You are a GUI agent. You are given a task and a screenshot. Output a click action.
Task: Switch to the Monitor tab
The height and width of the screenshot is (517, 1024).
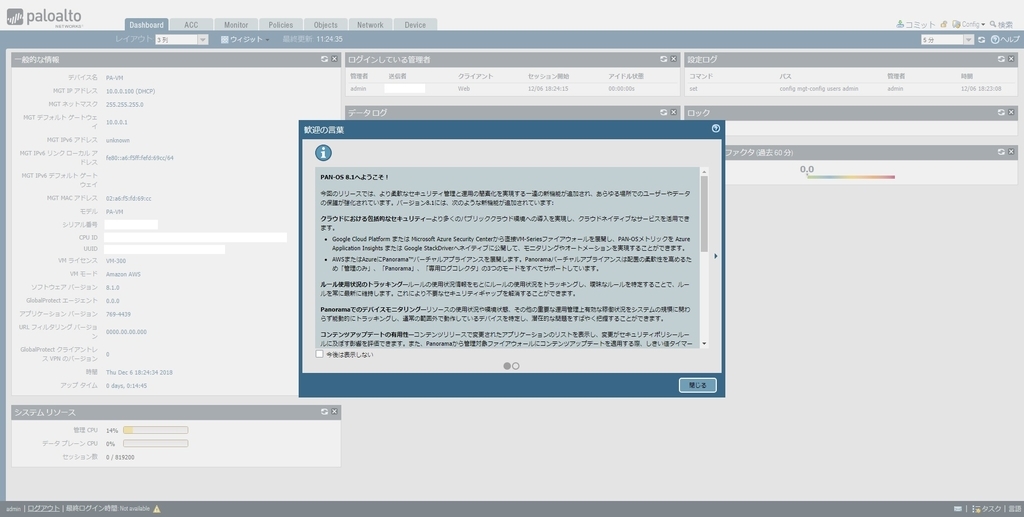point(236,25)
